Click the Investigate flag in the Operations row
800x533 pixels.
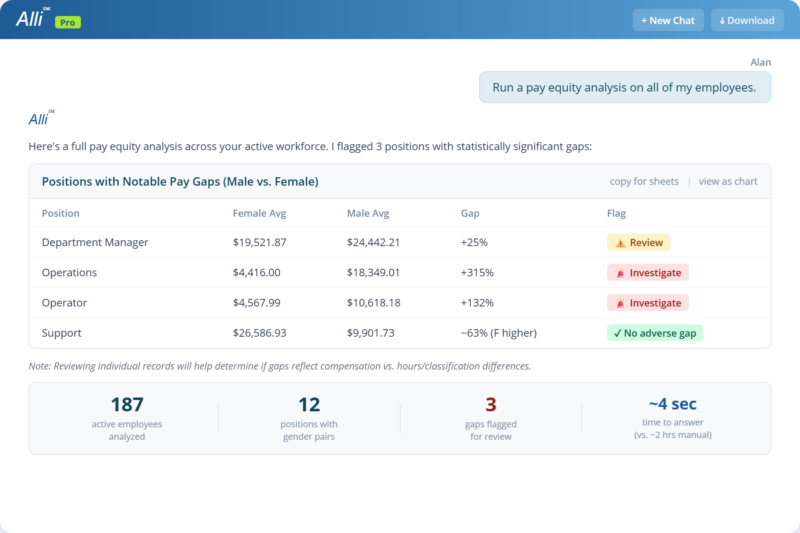[647, 272]
